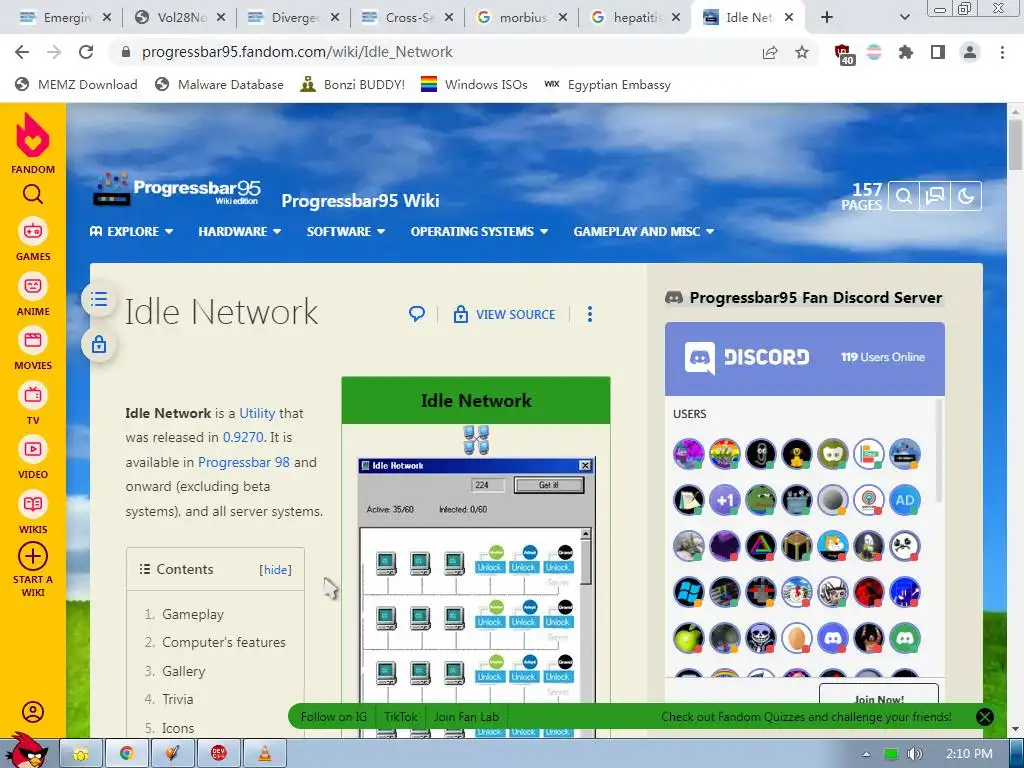Open the article more options dots
Viewport: 1024px width, 768px height.
pos(590,314)
